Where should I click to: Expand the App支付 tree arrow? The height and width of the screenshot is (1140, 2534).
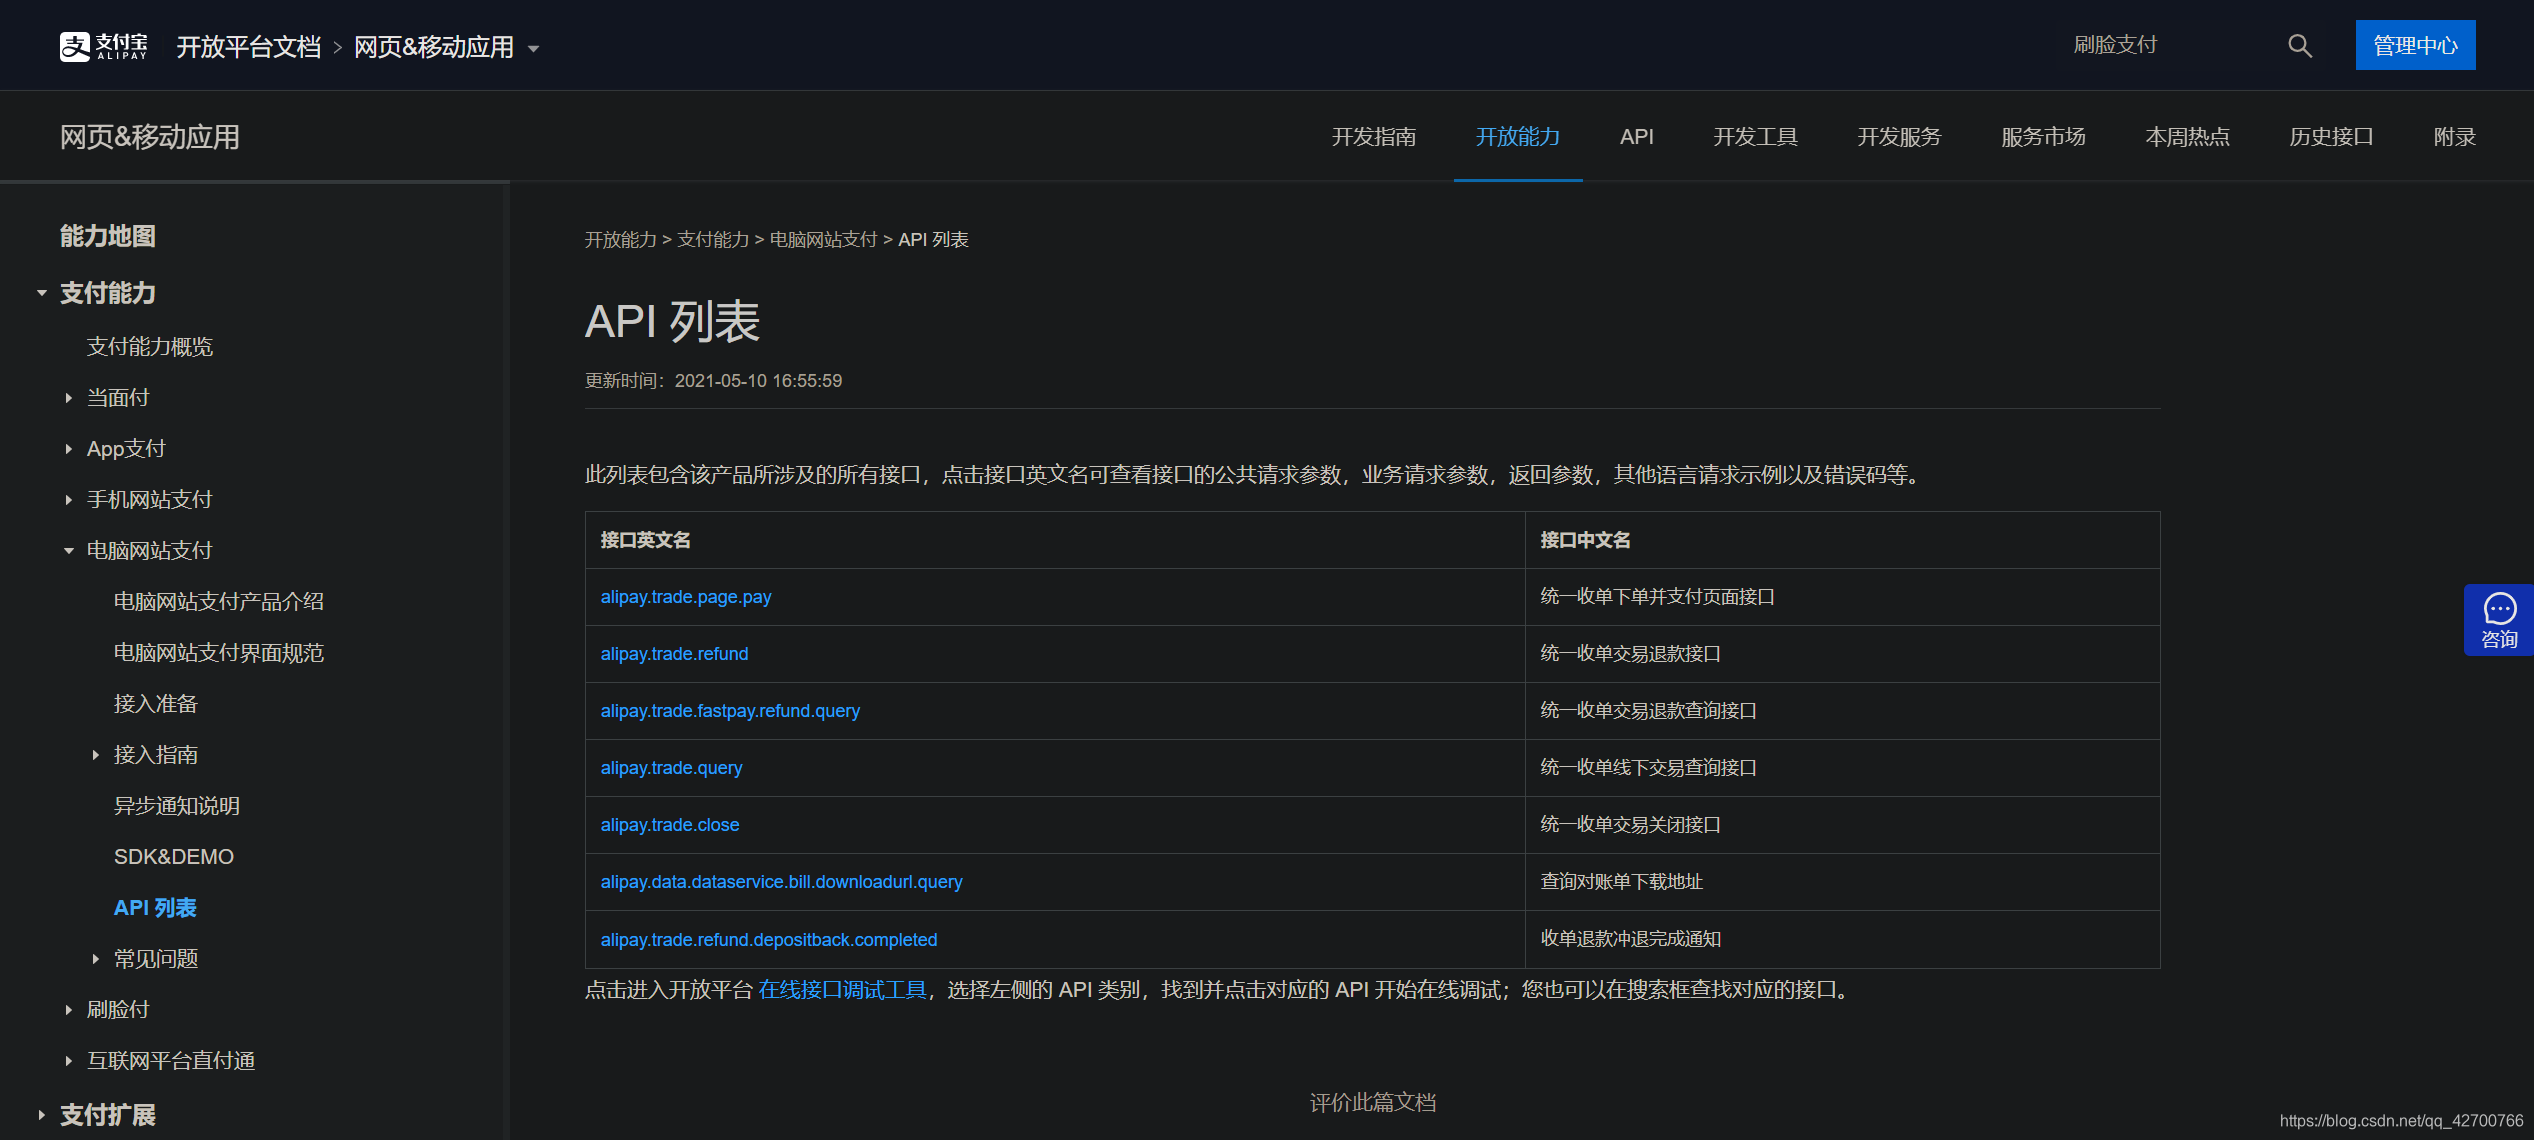(x=68, y=449)
